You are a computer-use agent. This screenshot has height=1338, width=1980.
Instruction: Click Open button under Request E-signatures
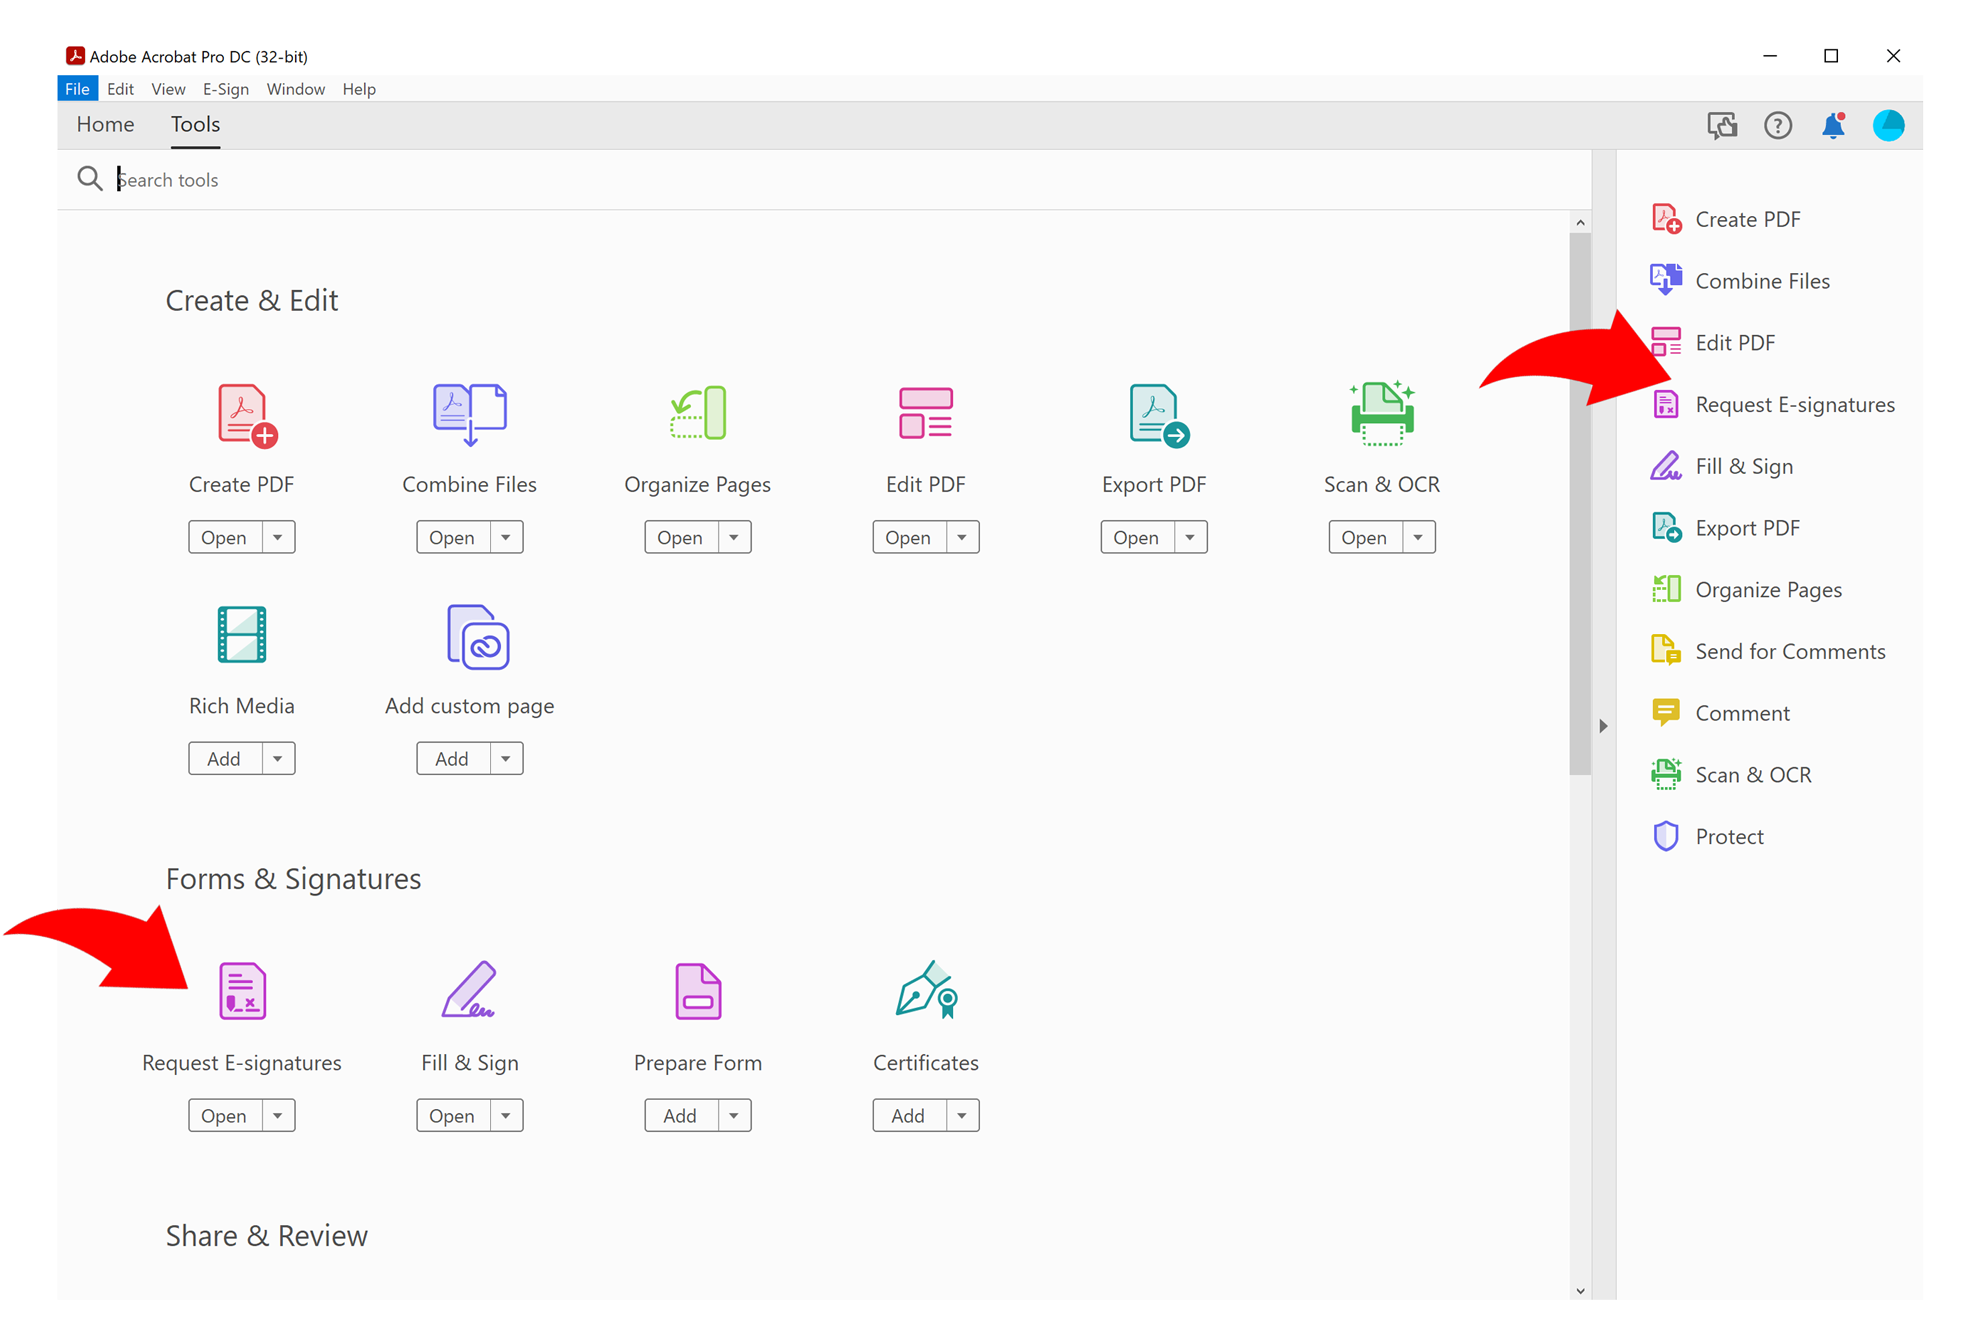tap(225, 1116)
